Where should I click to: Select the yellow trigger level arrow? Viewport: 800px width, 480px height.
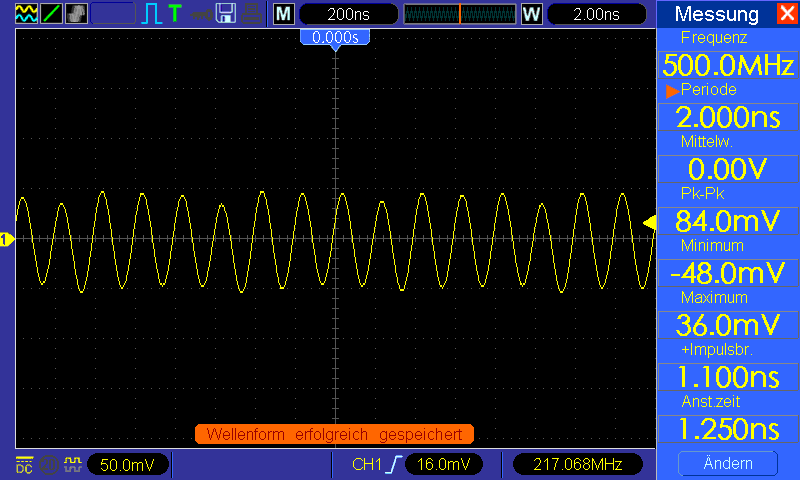click(x=649, y=223)
